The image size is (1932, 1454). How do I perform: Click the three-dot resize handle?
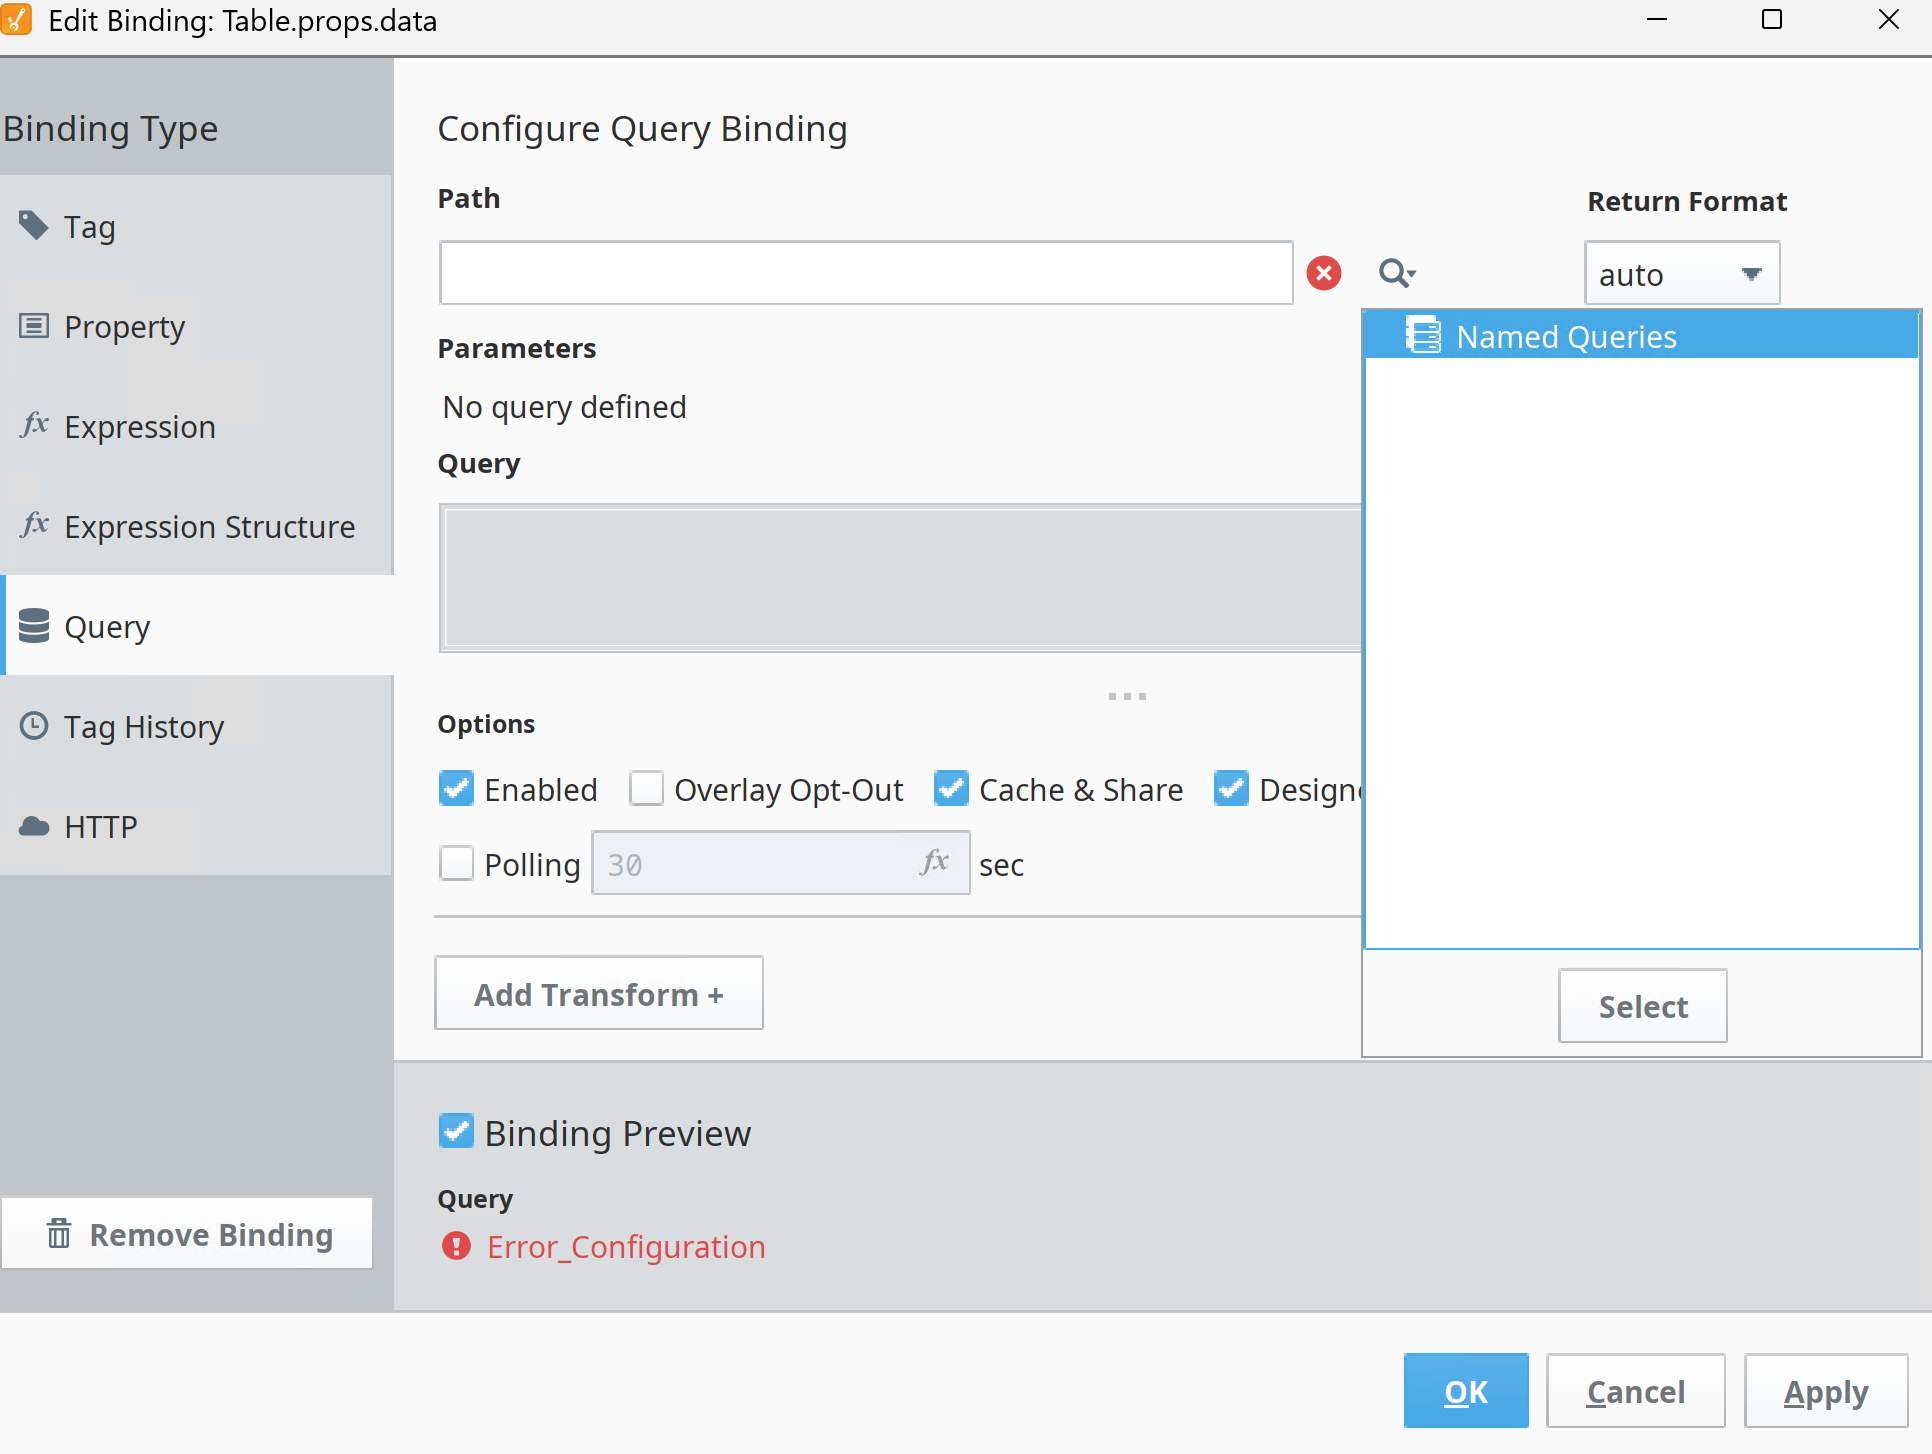tap(1127, 696)
